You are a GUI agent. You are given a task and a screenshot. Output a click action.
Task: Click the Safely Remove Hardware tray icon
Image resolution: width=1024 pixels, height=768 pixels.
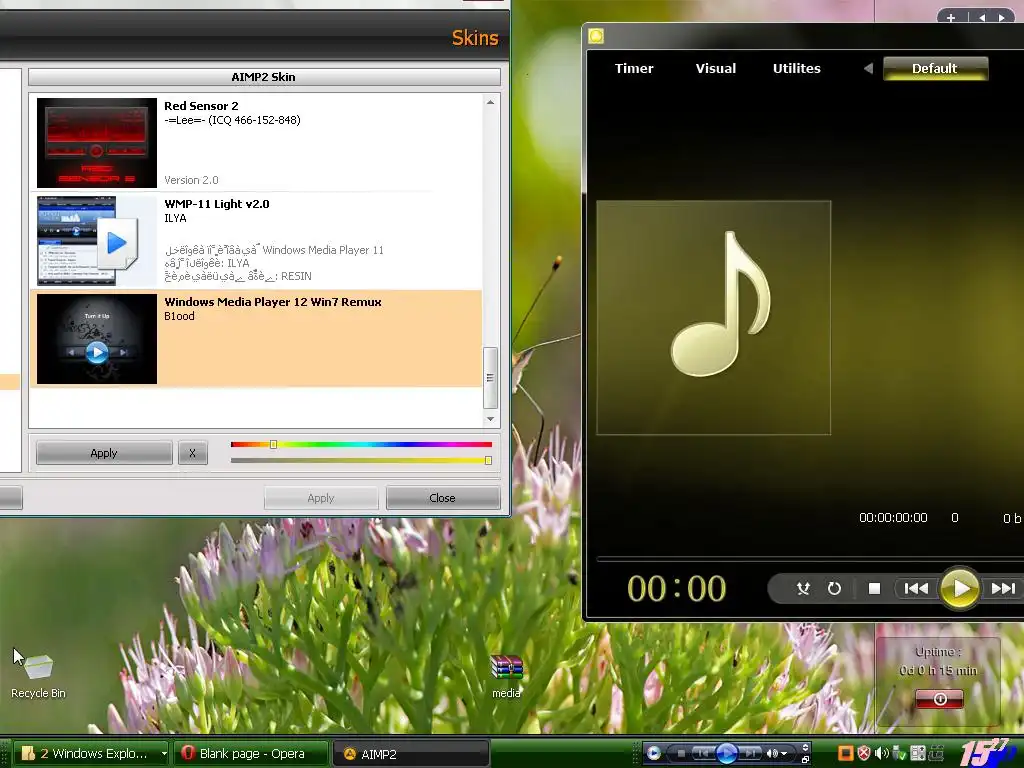(899, 753)
